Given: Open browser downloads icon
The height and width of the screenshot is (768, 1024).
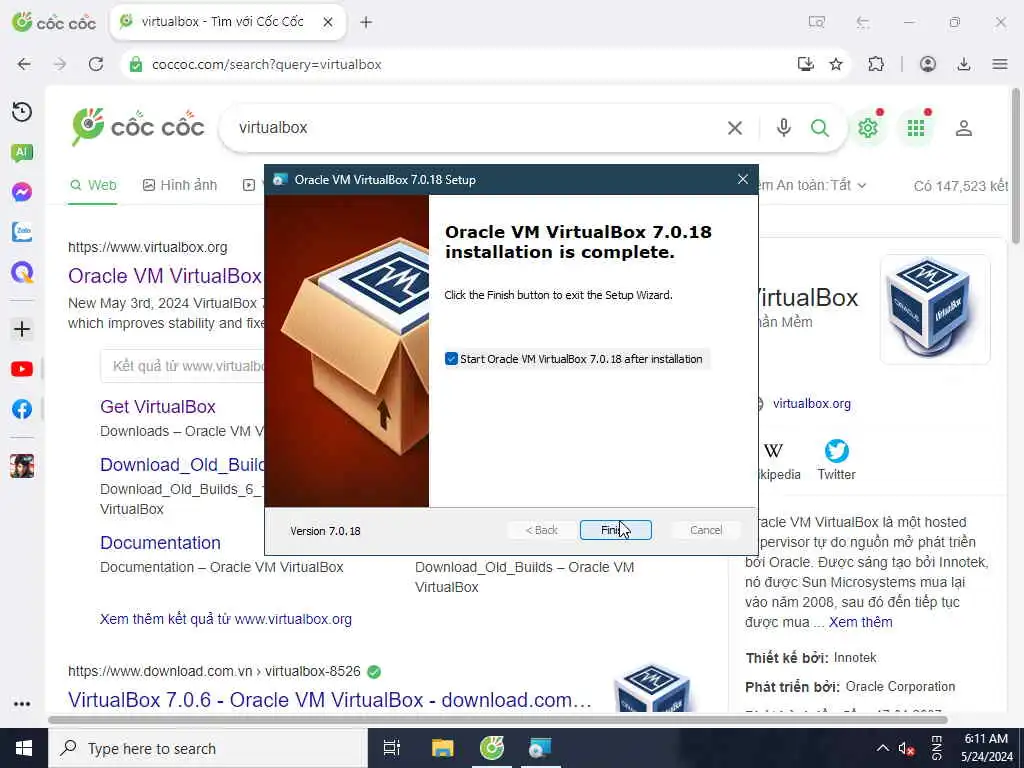Looking at the screenshot, I should coord(964,64).
